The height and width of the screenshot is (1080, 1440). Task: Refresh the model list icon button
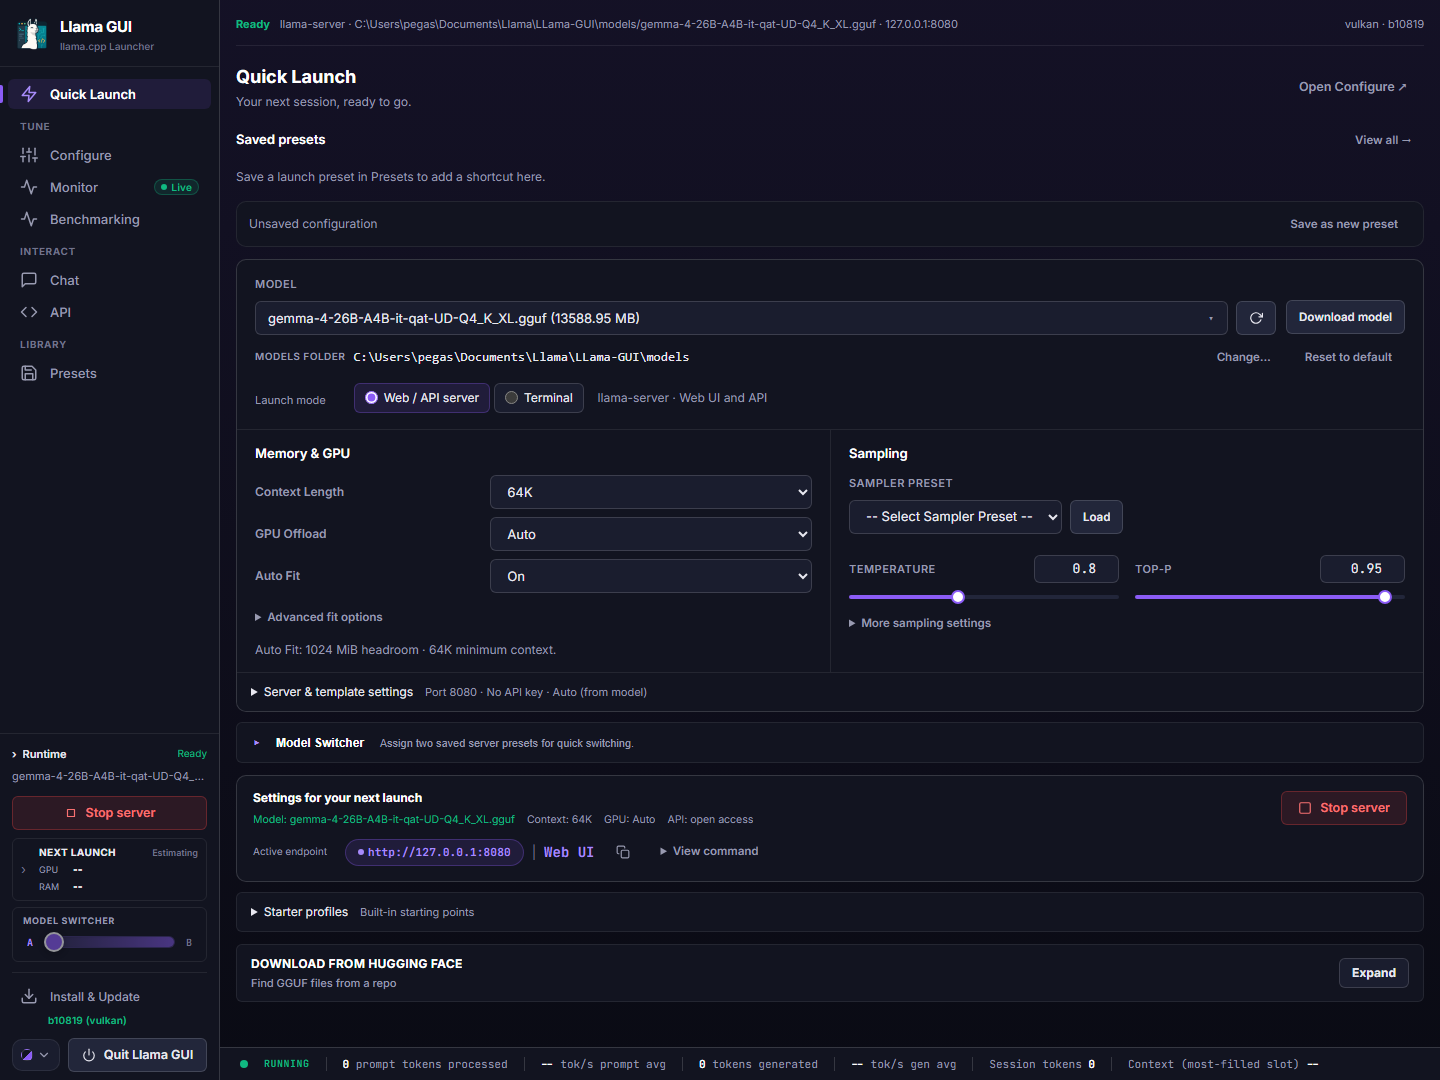coord(1256,318)
